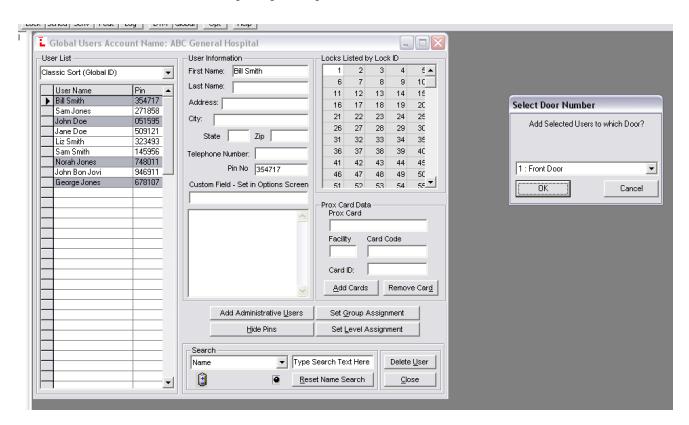Click the Remove Card button
This screenshot has height=425, width=689.
pos(410,288)
